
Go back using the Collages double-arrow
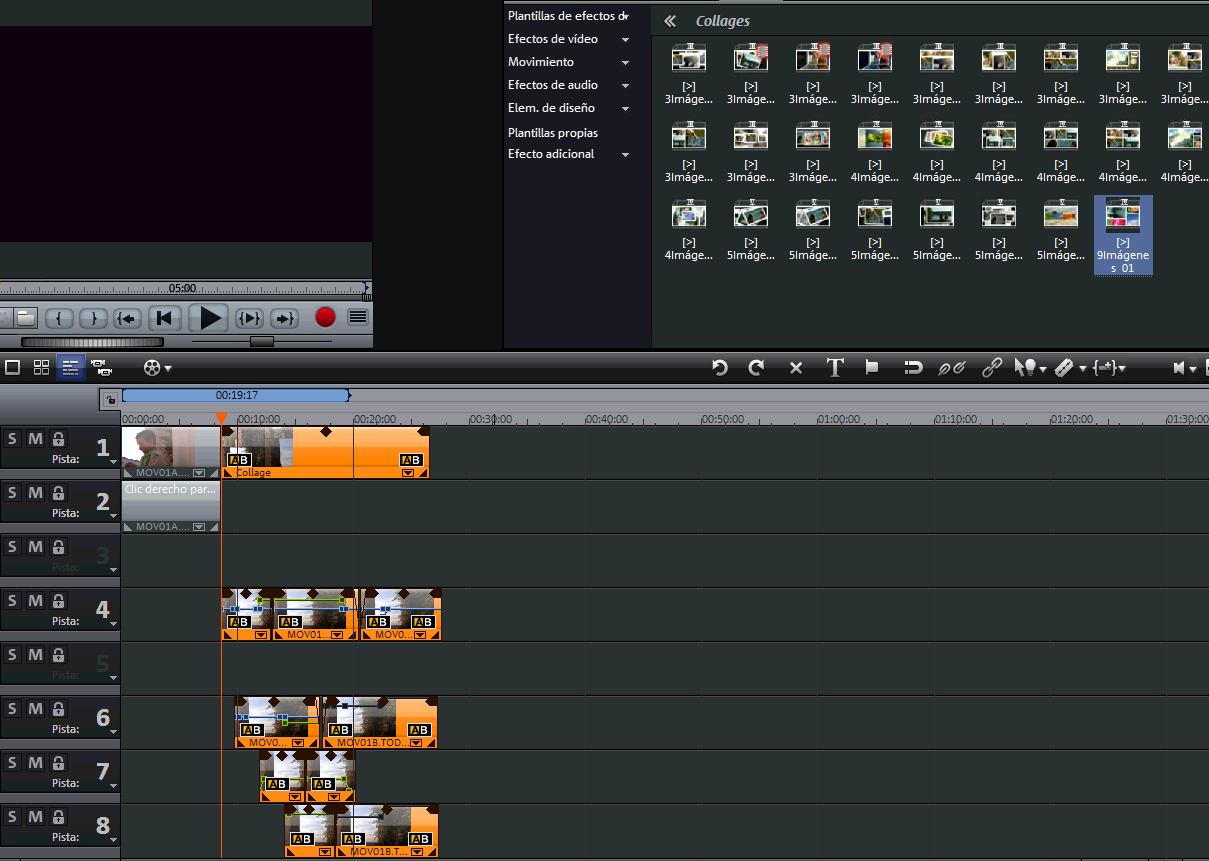coord(670,21)
